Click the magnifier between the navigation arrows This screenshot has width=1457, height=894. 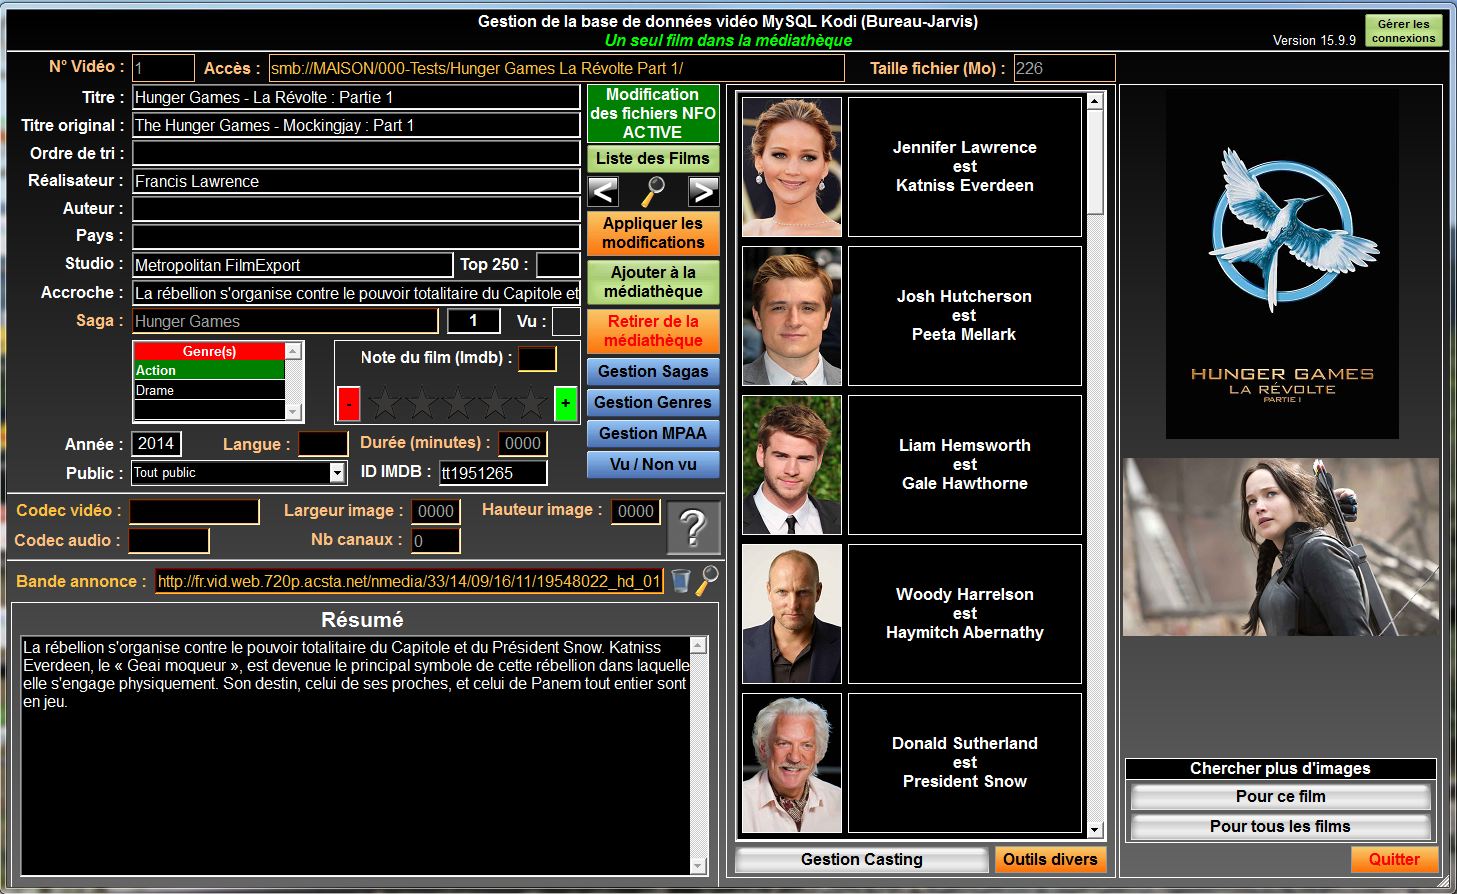(653, 191)
